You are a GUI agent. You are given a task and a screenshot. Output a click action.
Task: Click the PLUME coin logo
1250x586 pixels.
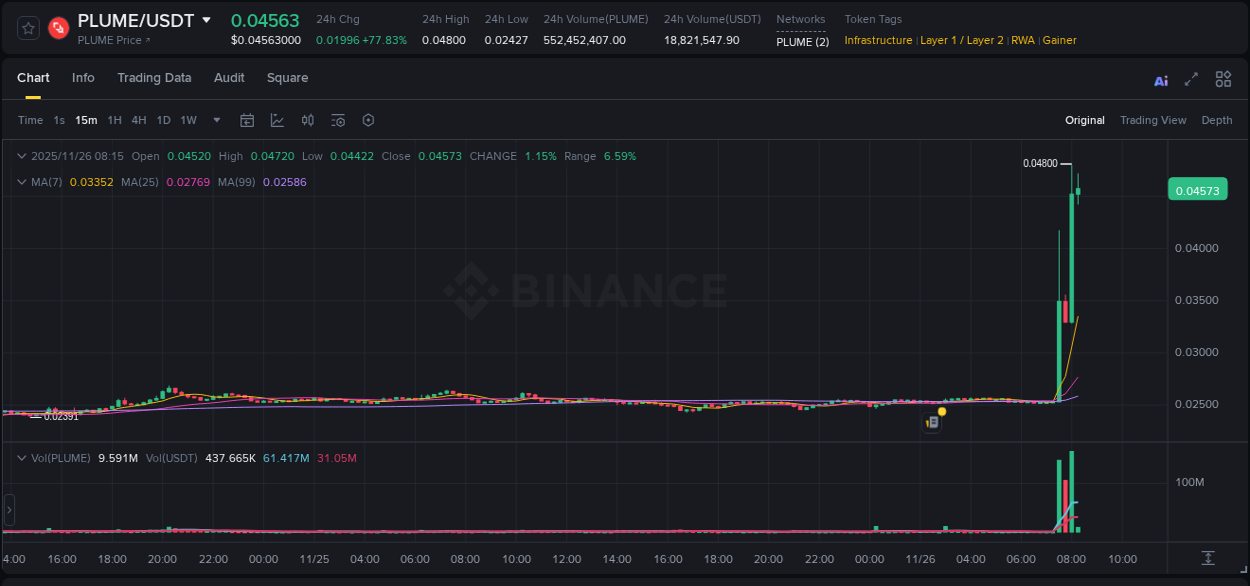[57, 27]
